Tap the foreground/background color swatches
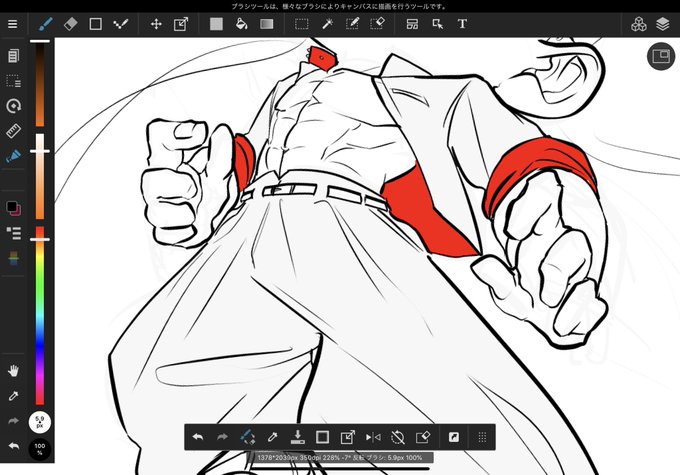The image size is (680, 475). coord(13,208)
